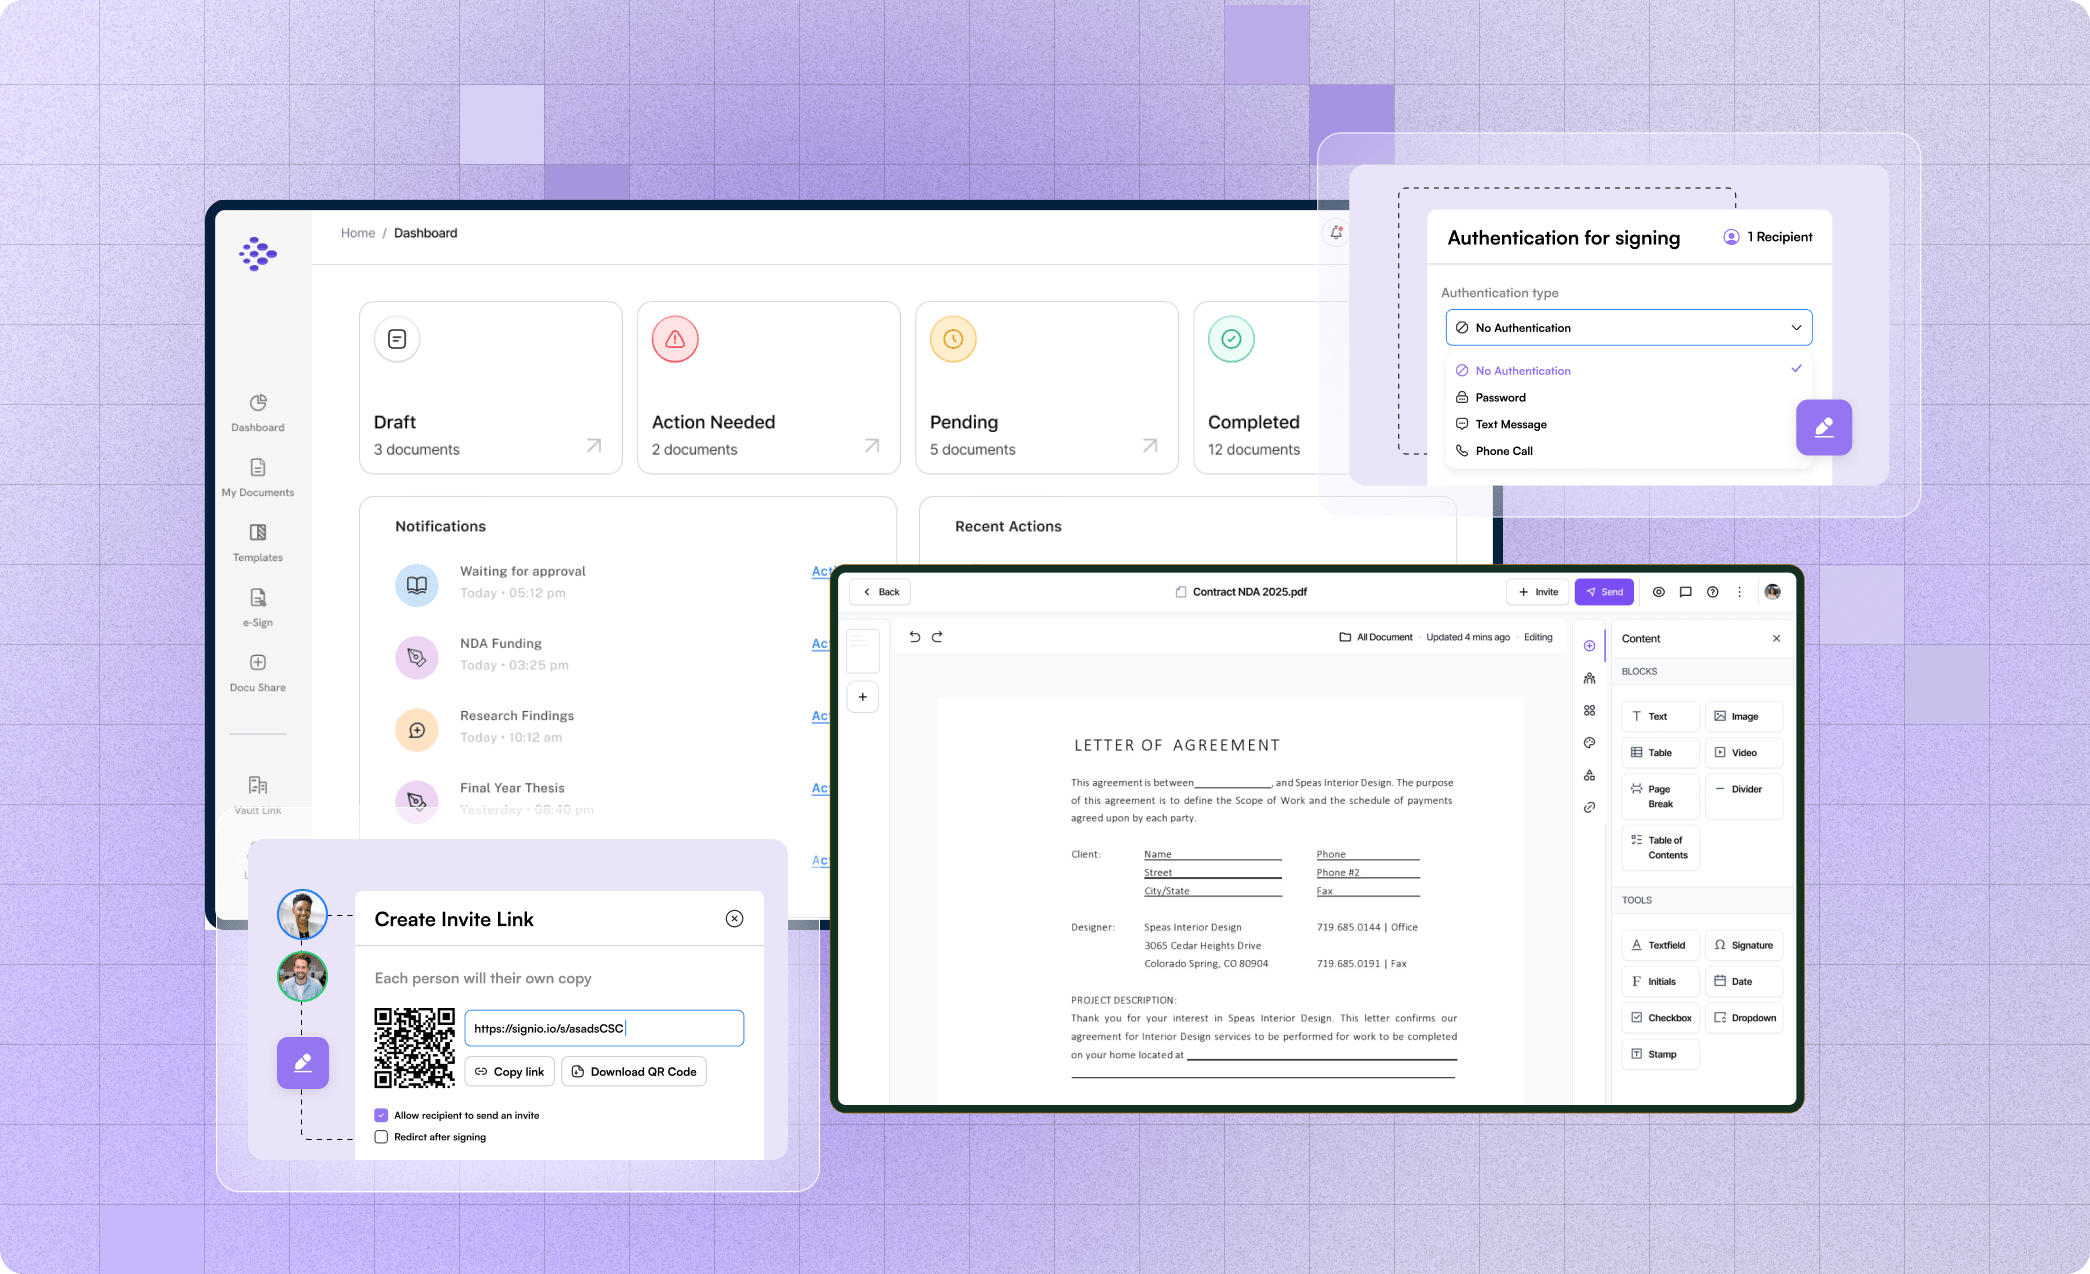This screenshot has width=2090, height=1274.
Task: Click the help question mark icon
Action: tap(1712, 592)
